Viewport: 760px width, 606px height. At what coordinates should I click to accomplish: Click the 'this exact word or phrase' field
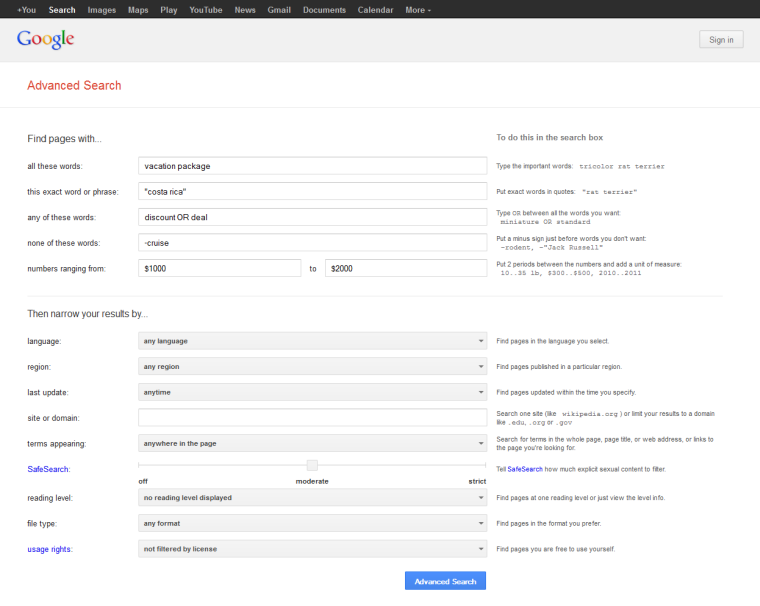coord(313,191)
